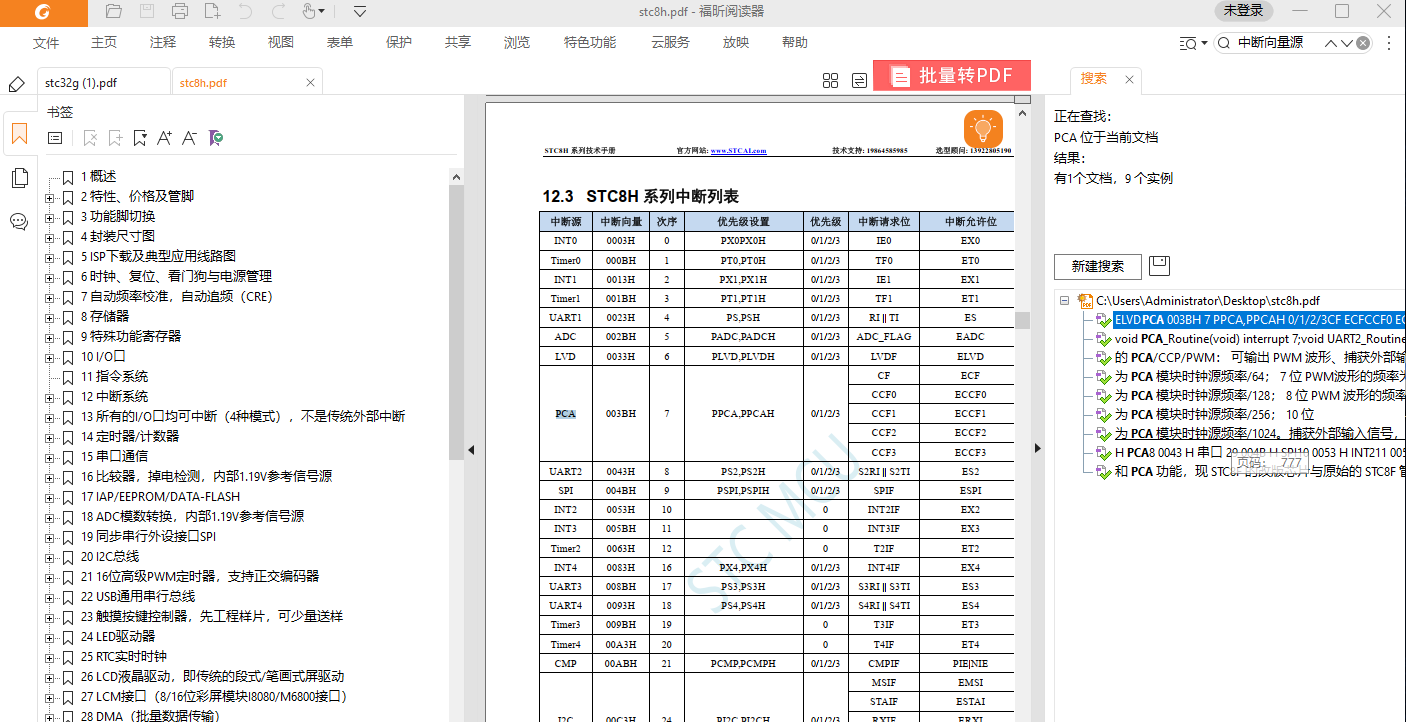
Task: Collapse the left bookmark panel arrow
Action: click(x=471, y=450)
